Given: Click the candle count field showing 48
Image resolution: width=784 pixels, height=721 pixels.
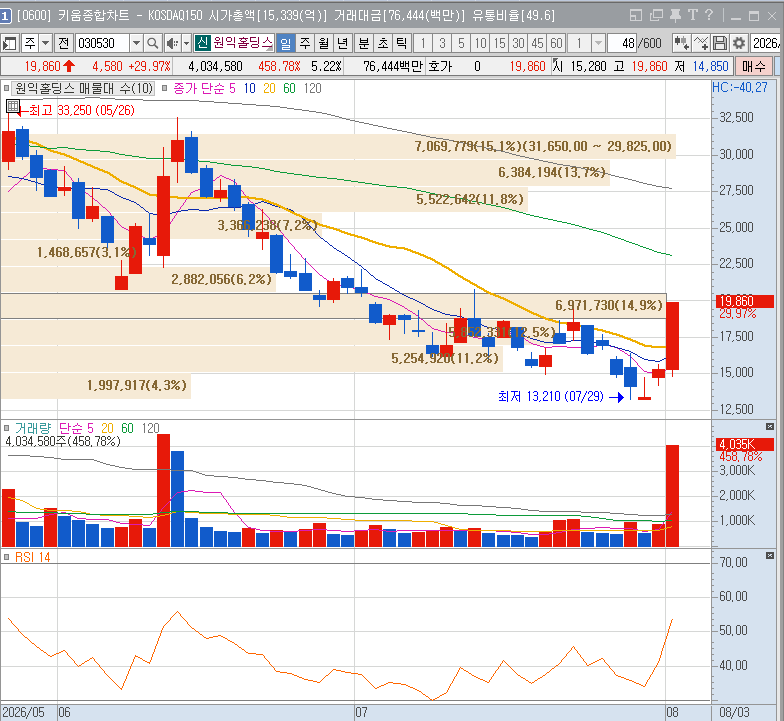Looking at the screenshot, I should click(x=622, y=44).
